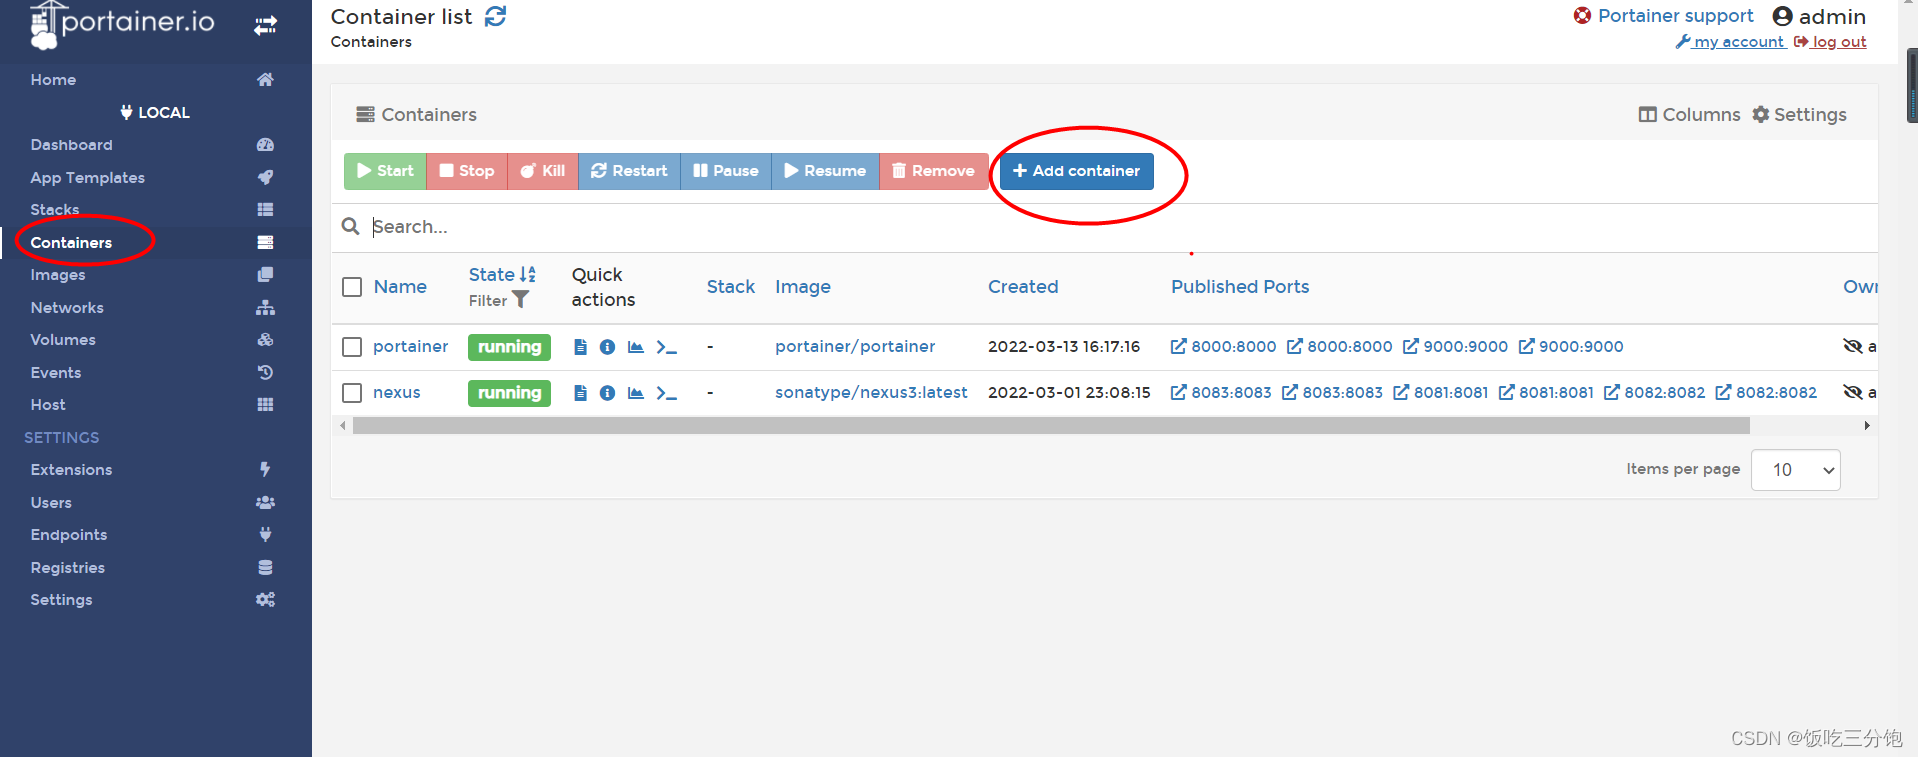Open console icon for nexus container
The height and width of the screenshot is (757, 1918).
tap(666, 393)
